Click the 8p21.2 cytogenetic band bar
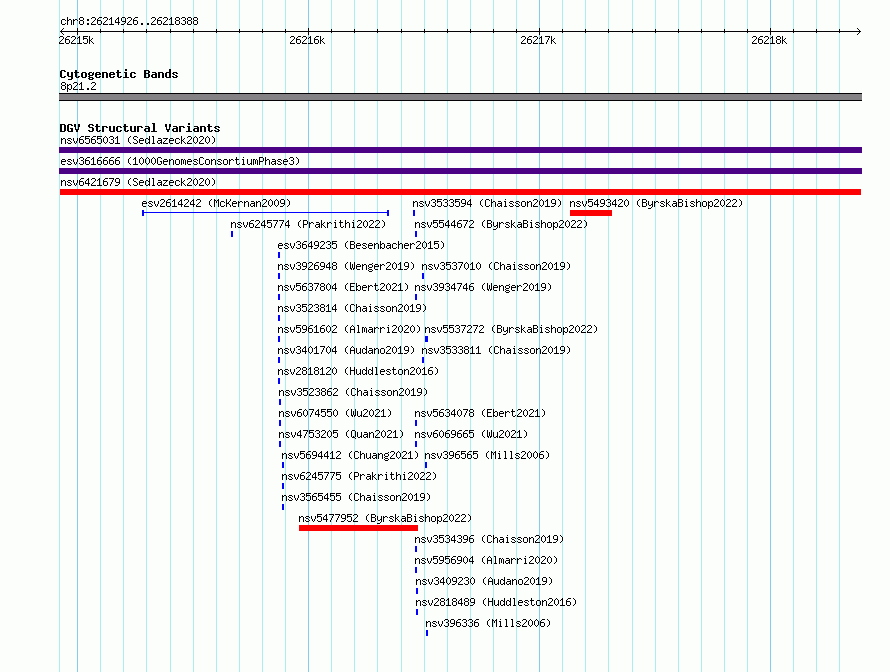Viewport: 890px width, 672px height. click(x=460, y=97)
